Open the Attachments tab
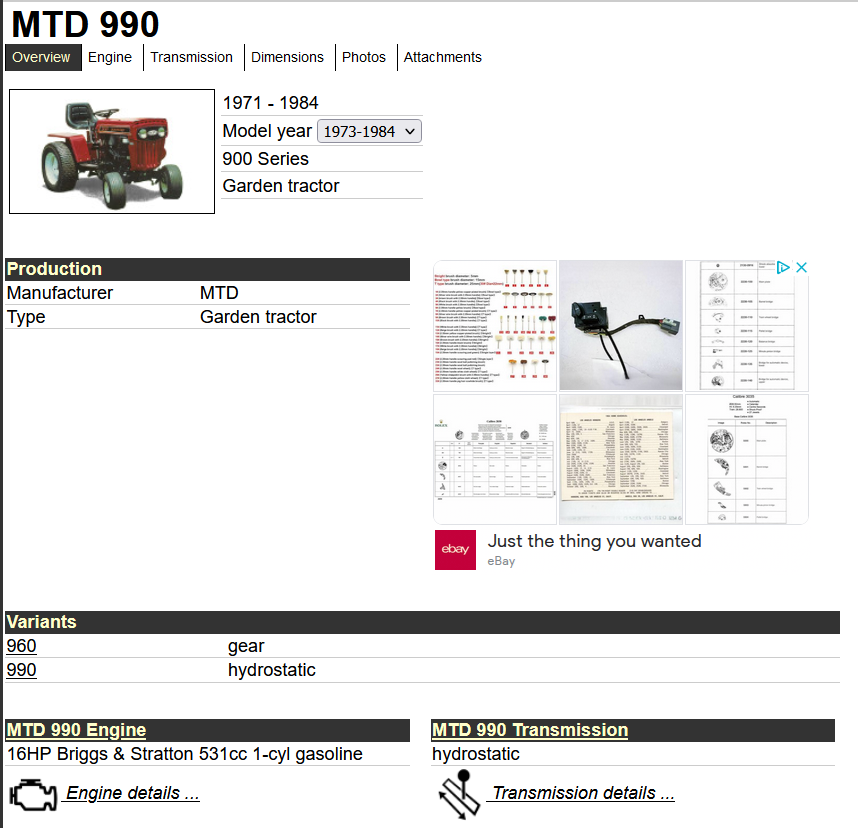This screenshot has height=828, width=858. click(x=443, y=57)
